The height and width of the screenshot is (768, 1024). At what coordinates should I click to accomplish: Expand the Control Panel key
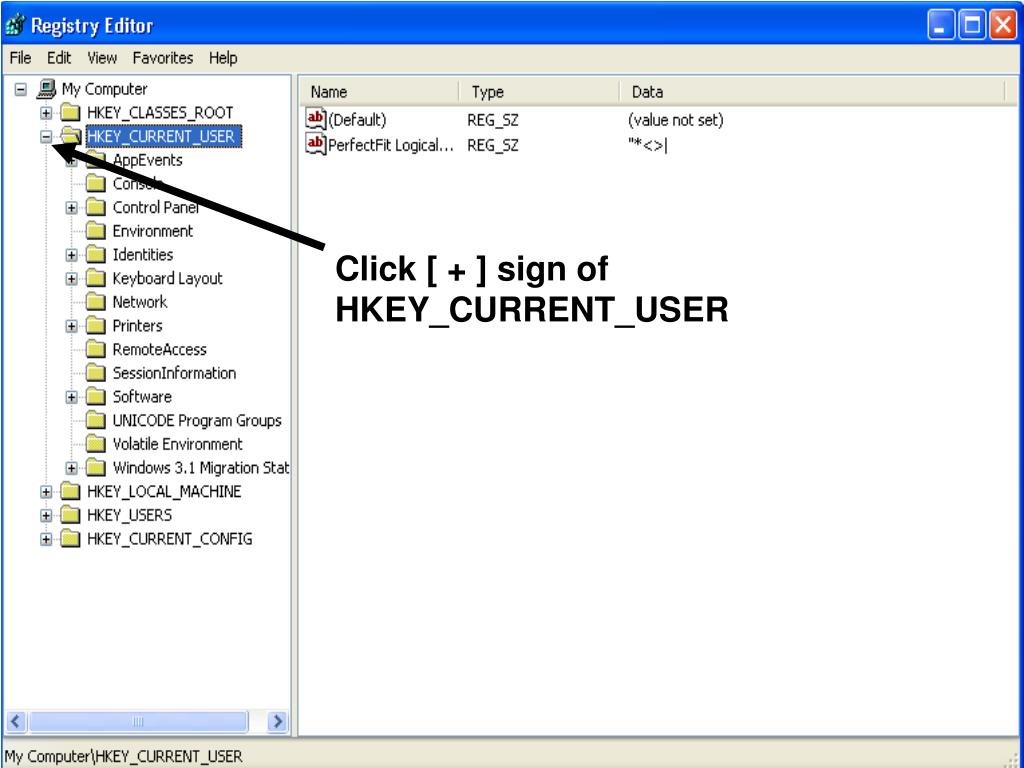pos(71,208)
